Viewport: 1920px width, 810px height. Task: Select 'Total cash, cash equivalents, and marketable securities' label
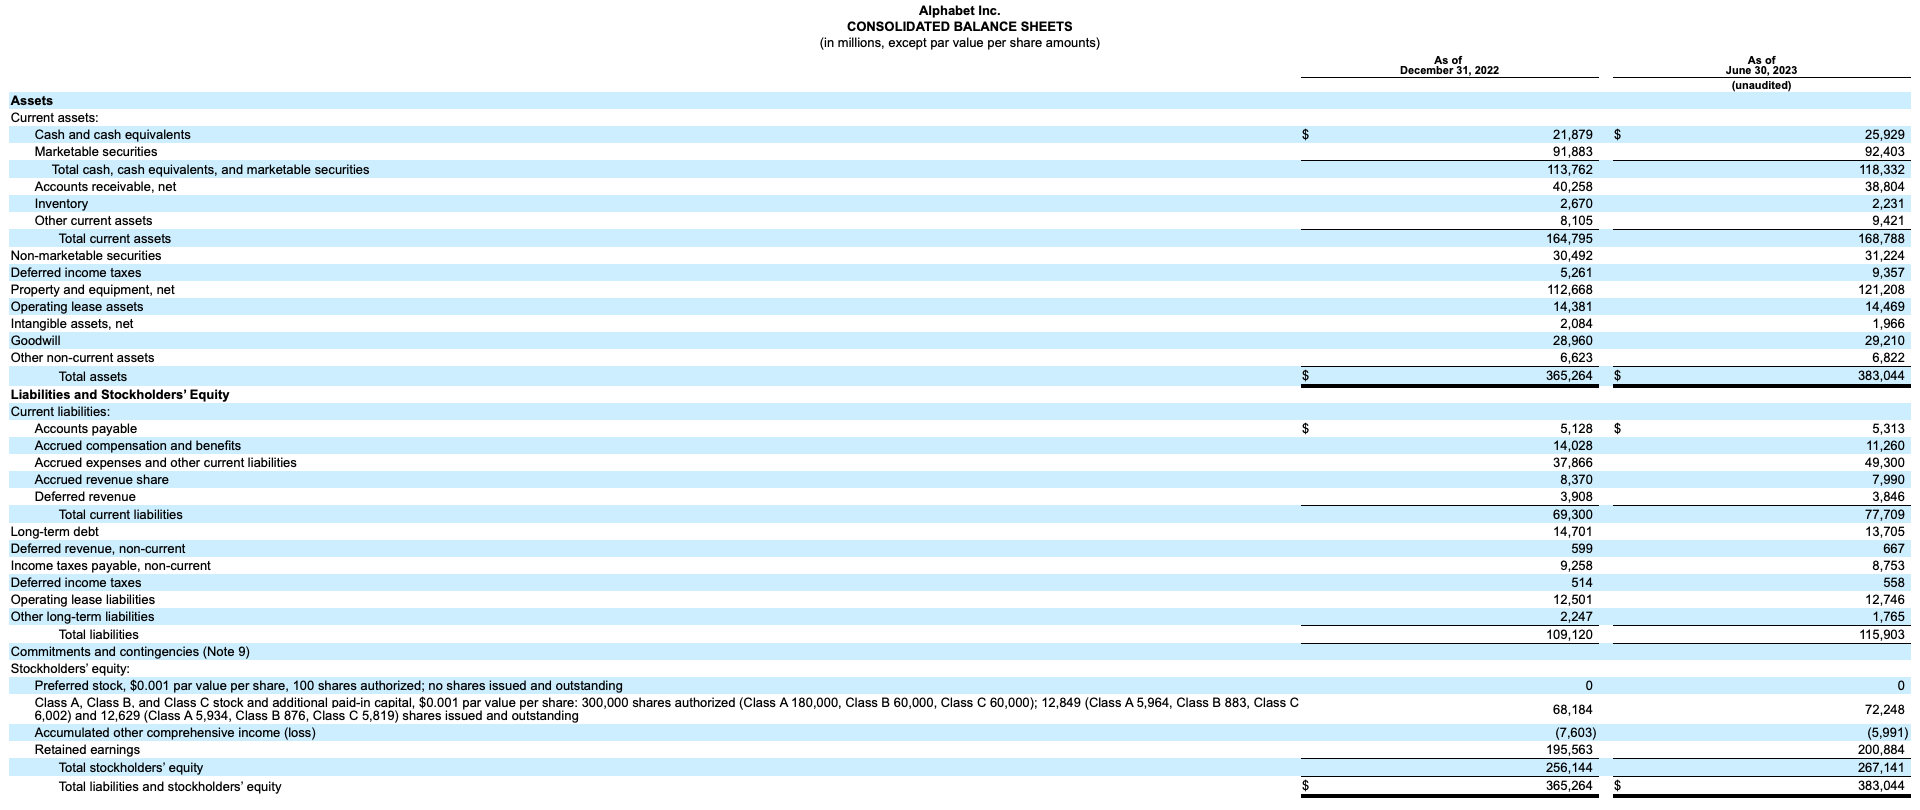coord(210,170)
